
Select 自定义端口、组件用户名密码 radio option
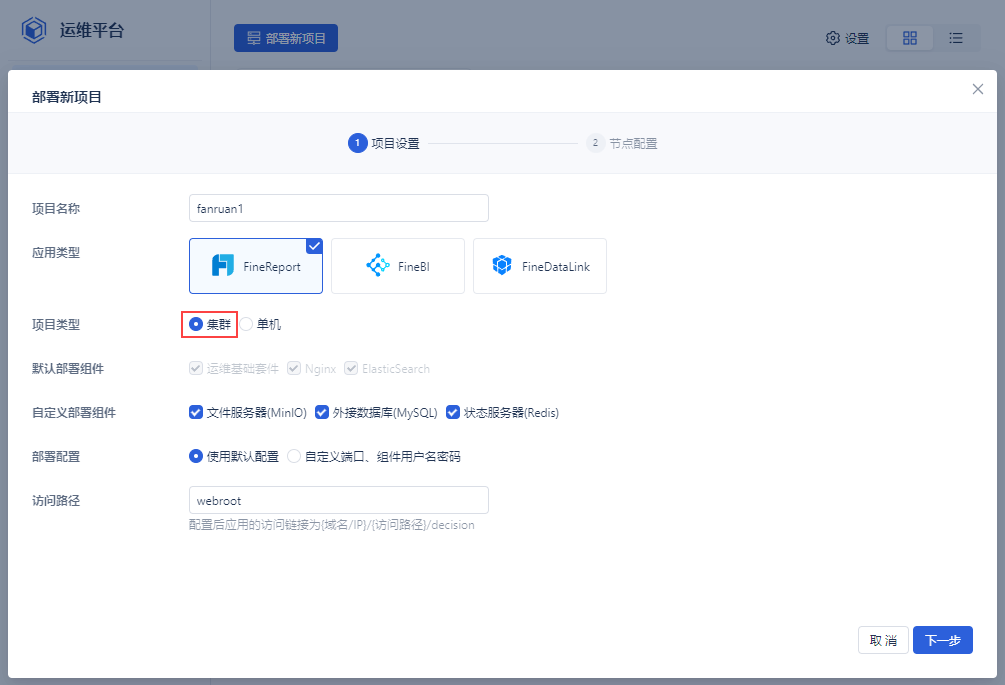click(294, 456)
